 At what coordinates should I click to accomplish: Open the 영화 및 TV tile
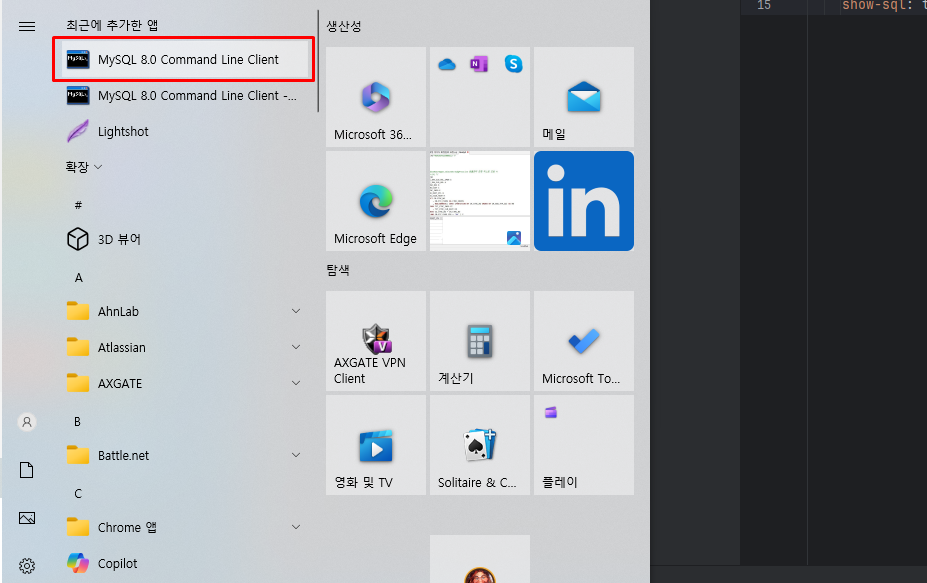coord(376,445)
